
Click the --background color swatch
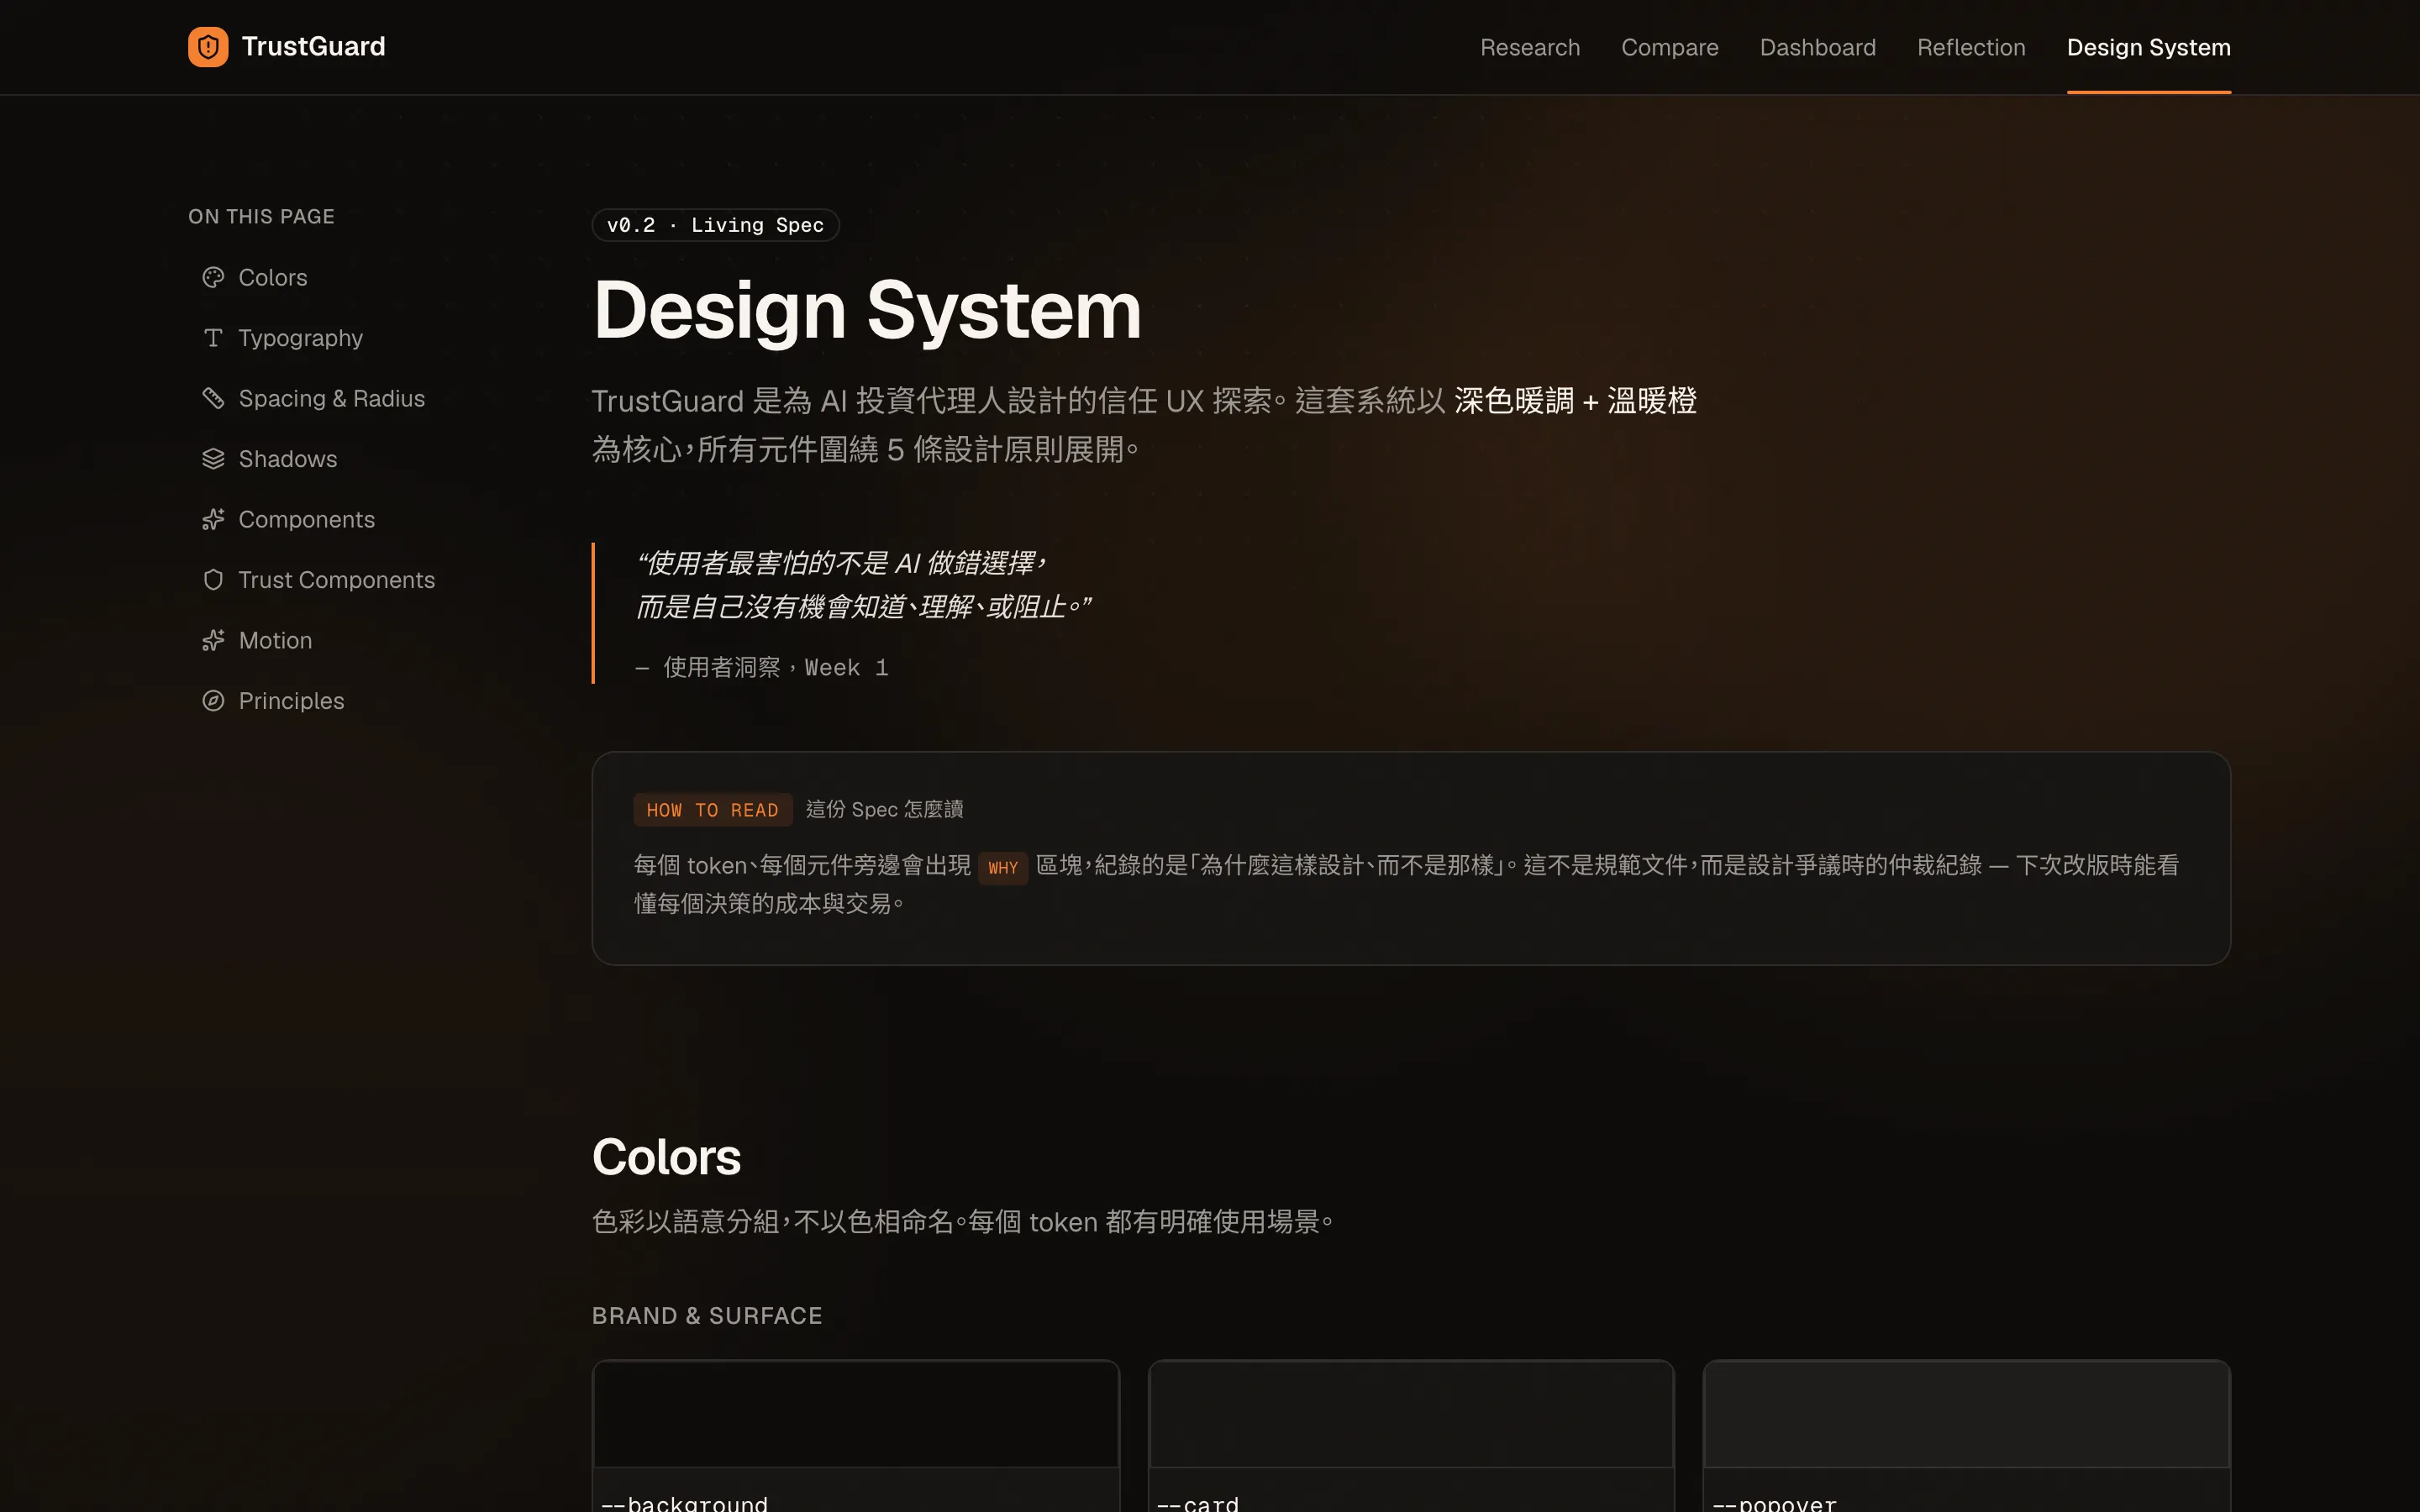(x=856, y=1415)
